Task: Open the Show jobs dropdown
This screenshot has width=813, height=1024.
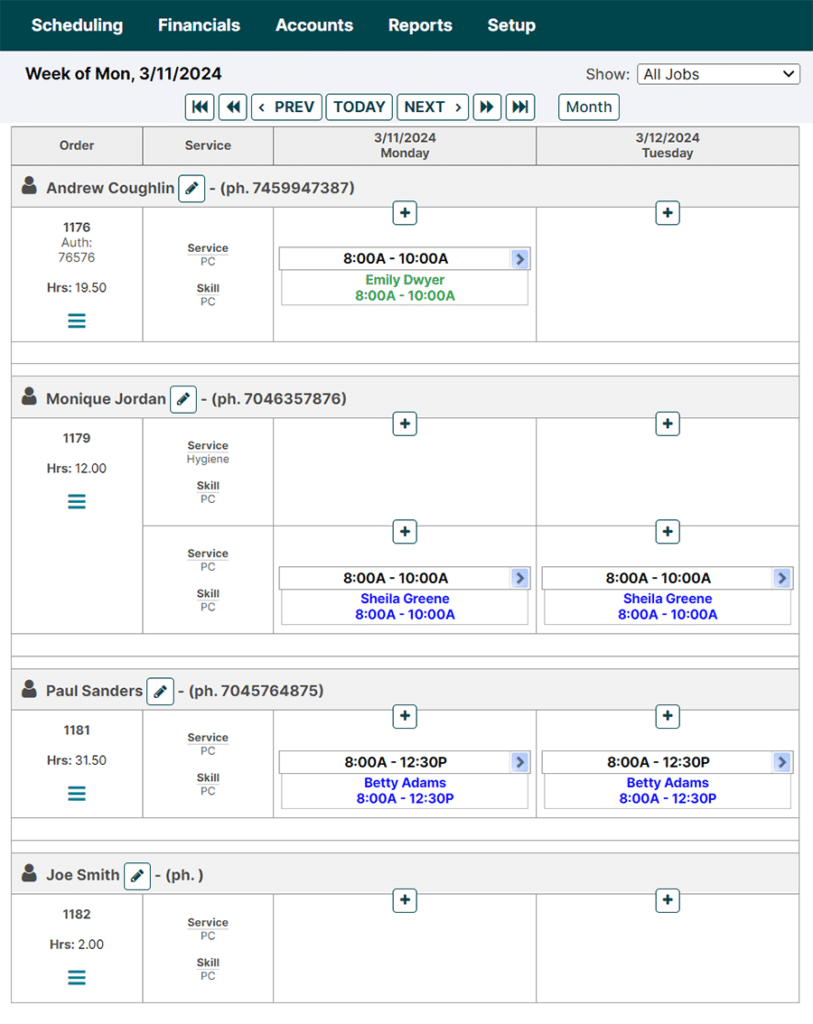Action: click(x=718, y=74)
